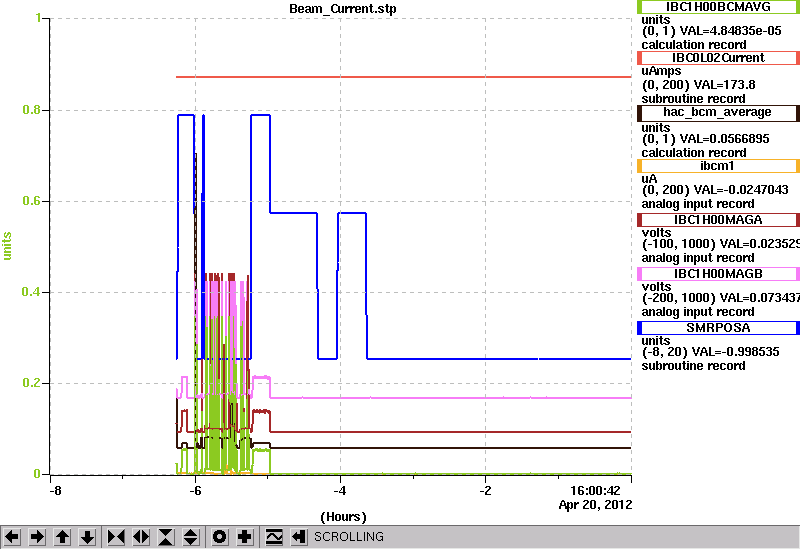Select the IBC1H00MAGA legend entry
Image resolution: width=800 pixels, height=549 pixels.
click(x=718, y=220)
